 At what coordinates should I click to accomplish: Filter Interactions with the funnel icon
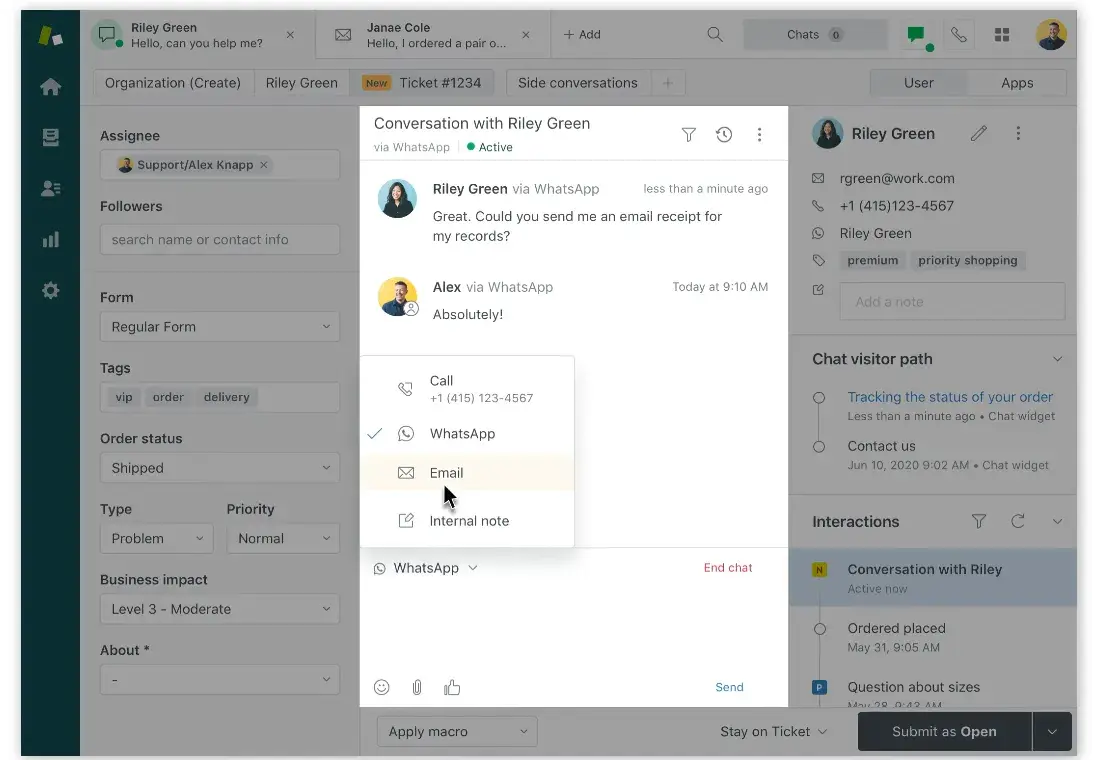pyautogui.click(x=979, y=521)
